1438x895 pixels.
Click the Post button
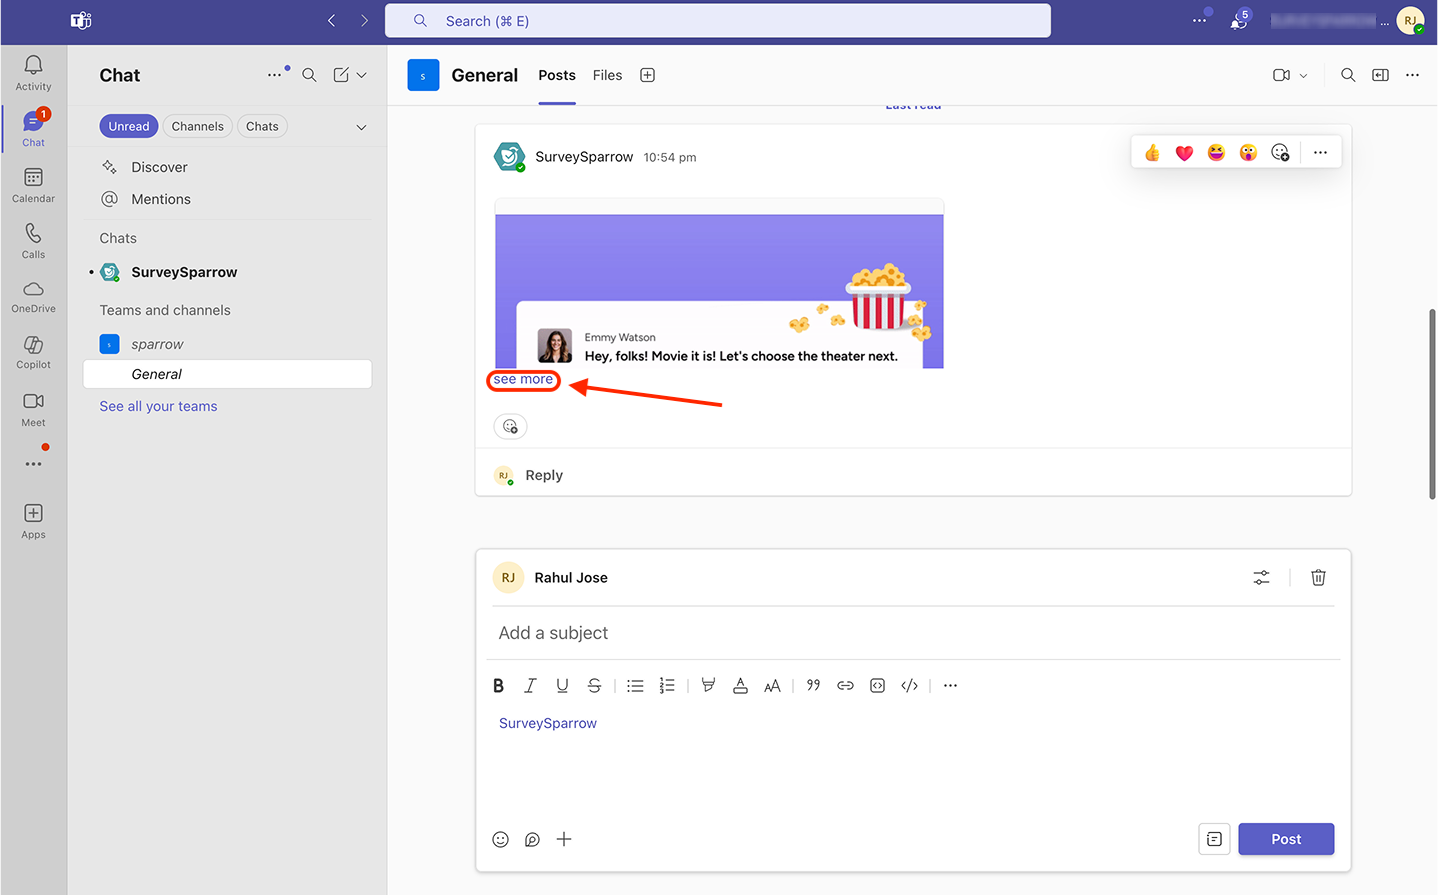pos(1285,839)
